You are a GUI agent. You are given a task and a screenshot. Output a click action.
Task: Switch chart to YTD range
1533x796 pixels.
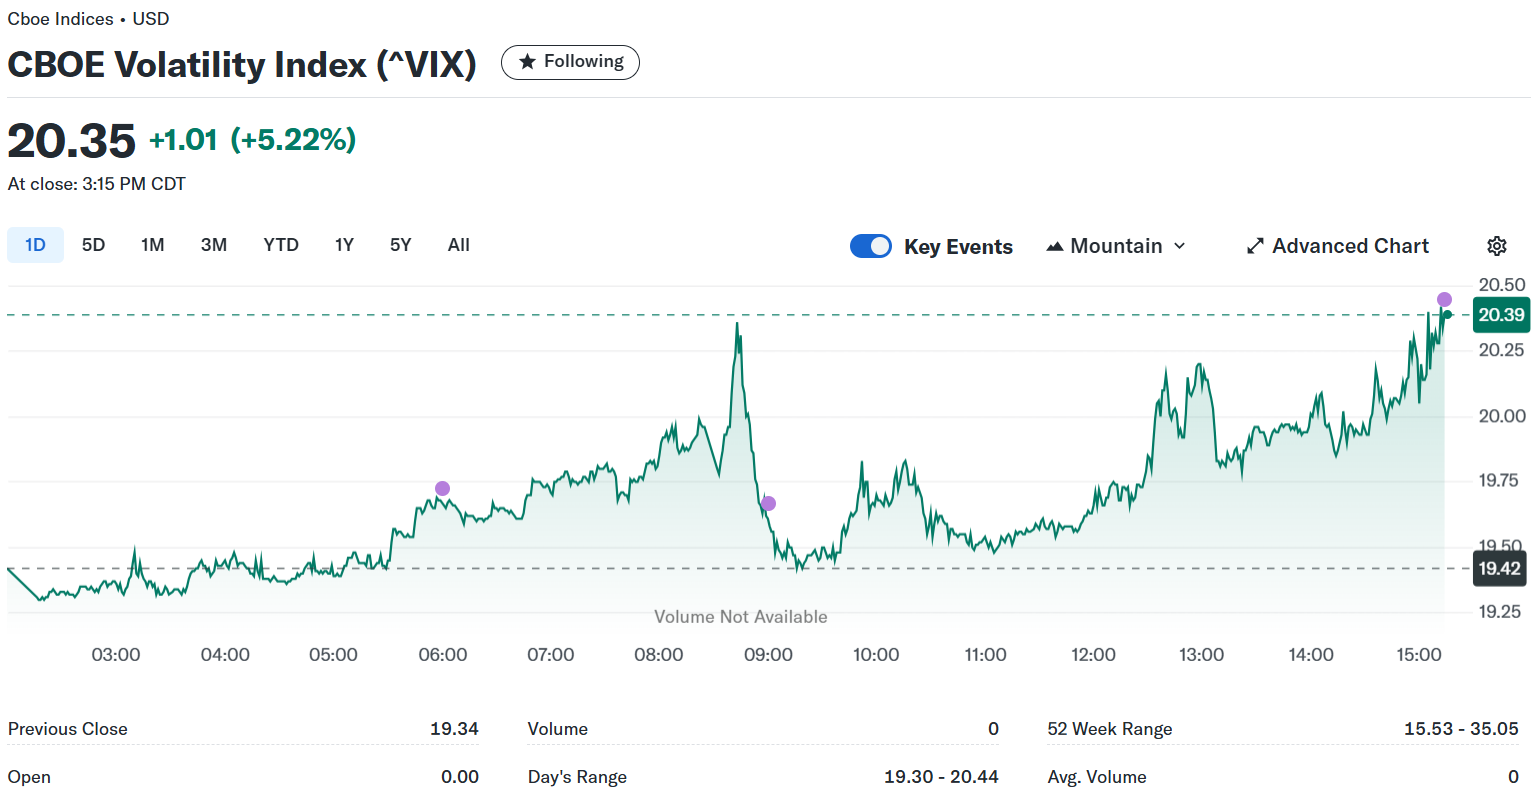(x=281, y=245)
